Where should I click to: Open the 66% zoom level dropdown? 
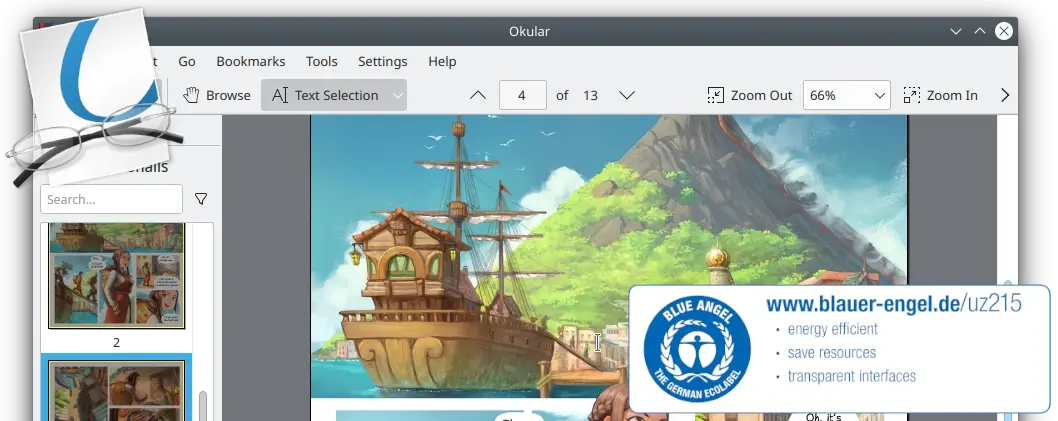pyautogui.click(x=846, y=95)
